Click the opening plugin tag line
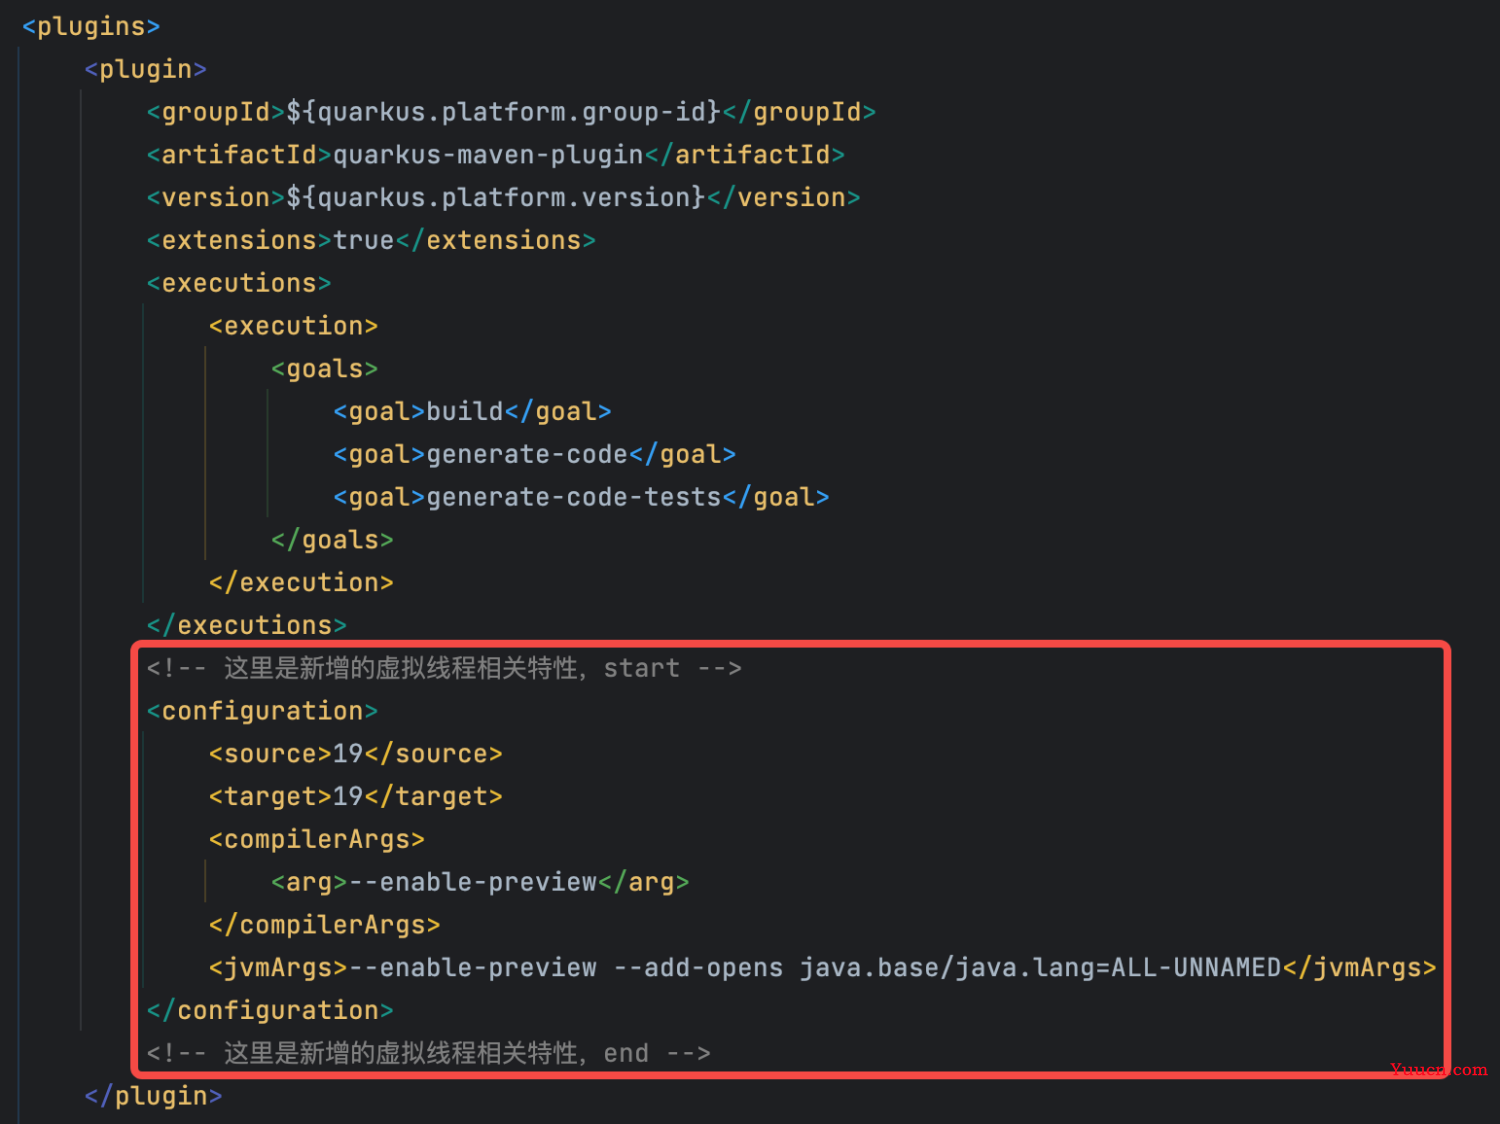This screenshot has height=1124, width=1500. coord(146,70)
